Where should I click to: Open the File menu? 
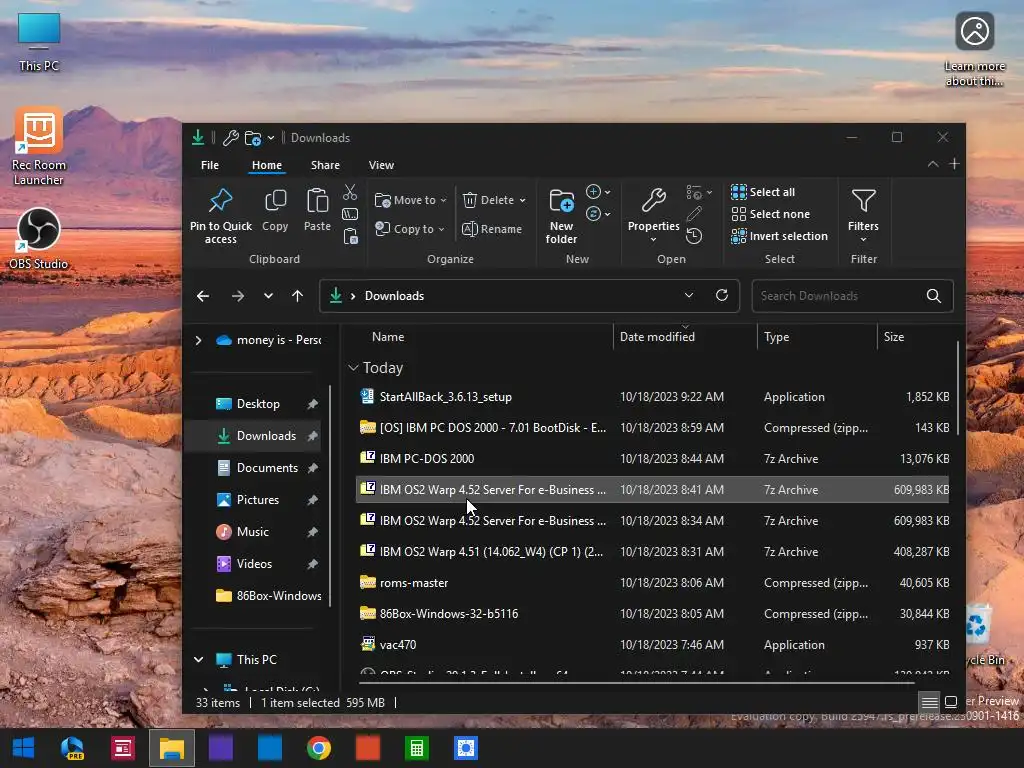click(x=210, y=165)
